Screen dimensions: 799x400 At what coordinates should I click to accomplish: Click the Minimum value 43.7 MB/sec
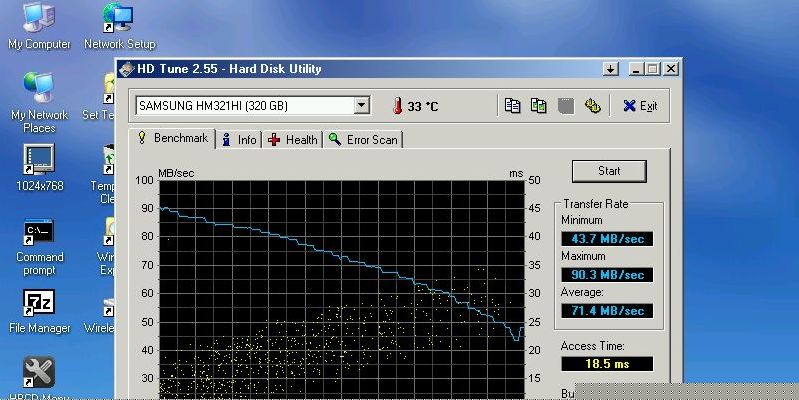[607, 238]
